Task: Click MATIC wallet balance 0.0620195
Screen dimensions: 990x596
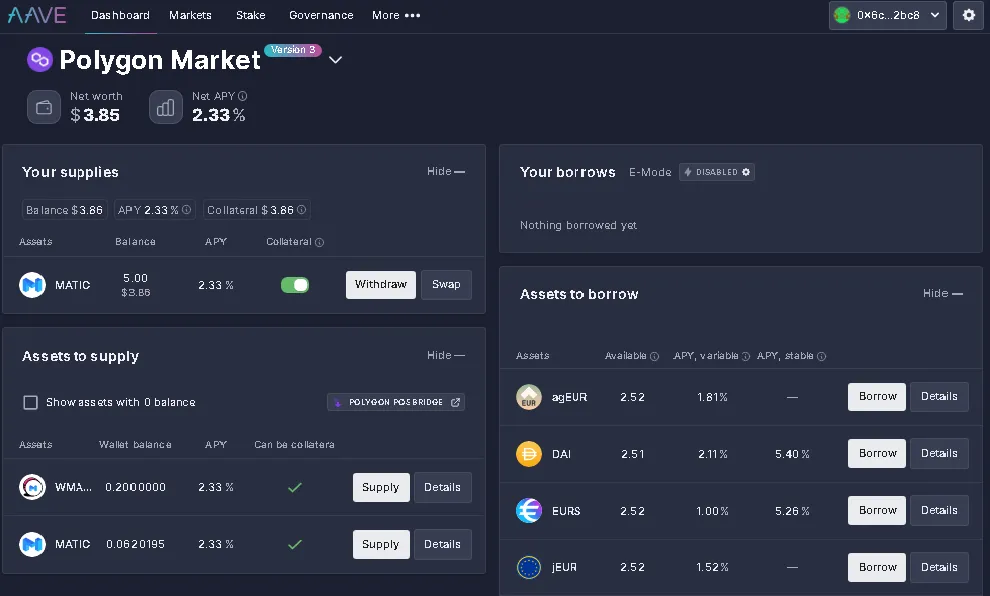Action: pos(135,544)
